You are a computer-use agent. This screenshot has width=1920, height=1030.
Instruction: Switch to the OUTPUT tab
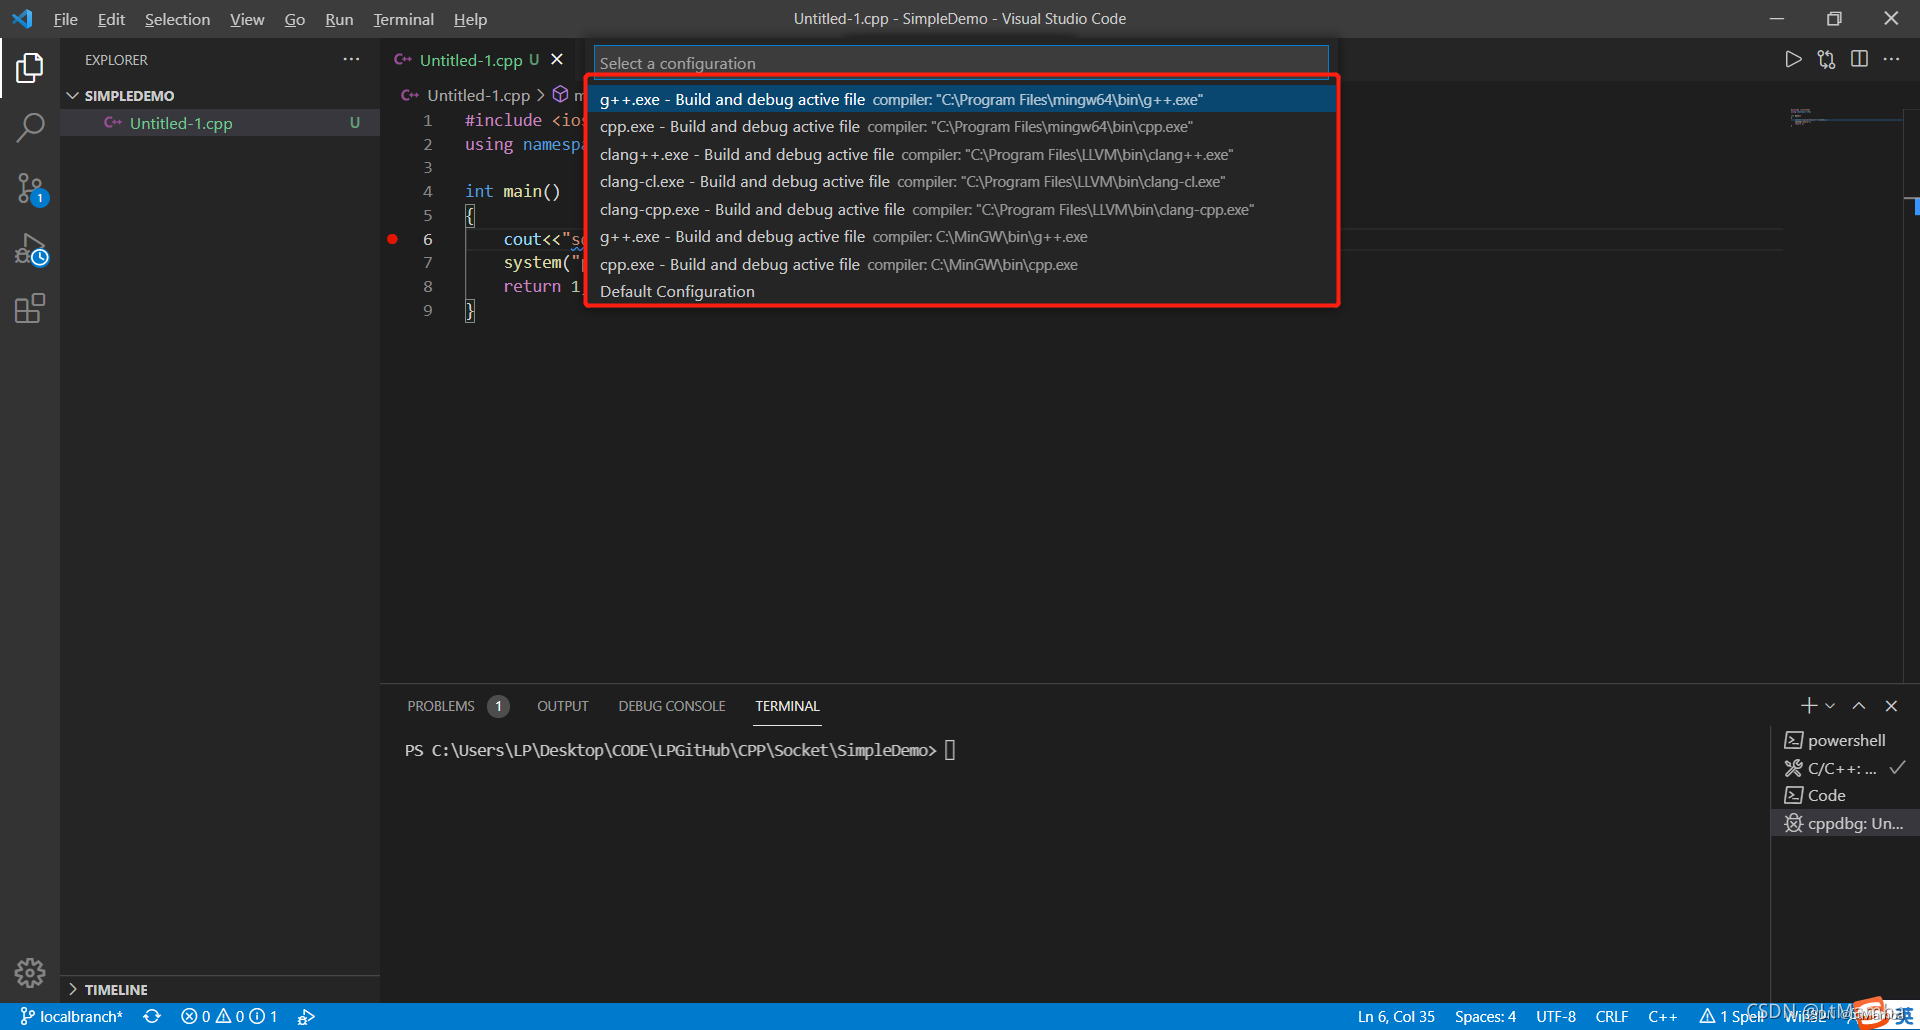click(562, 706)
